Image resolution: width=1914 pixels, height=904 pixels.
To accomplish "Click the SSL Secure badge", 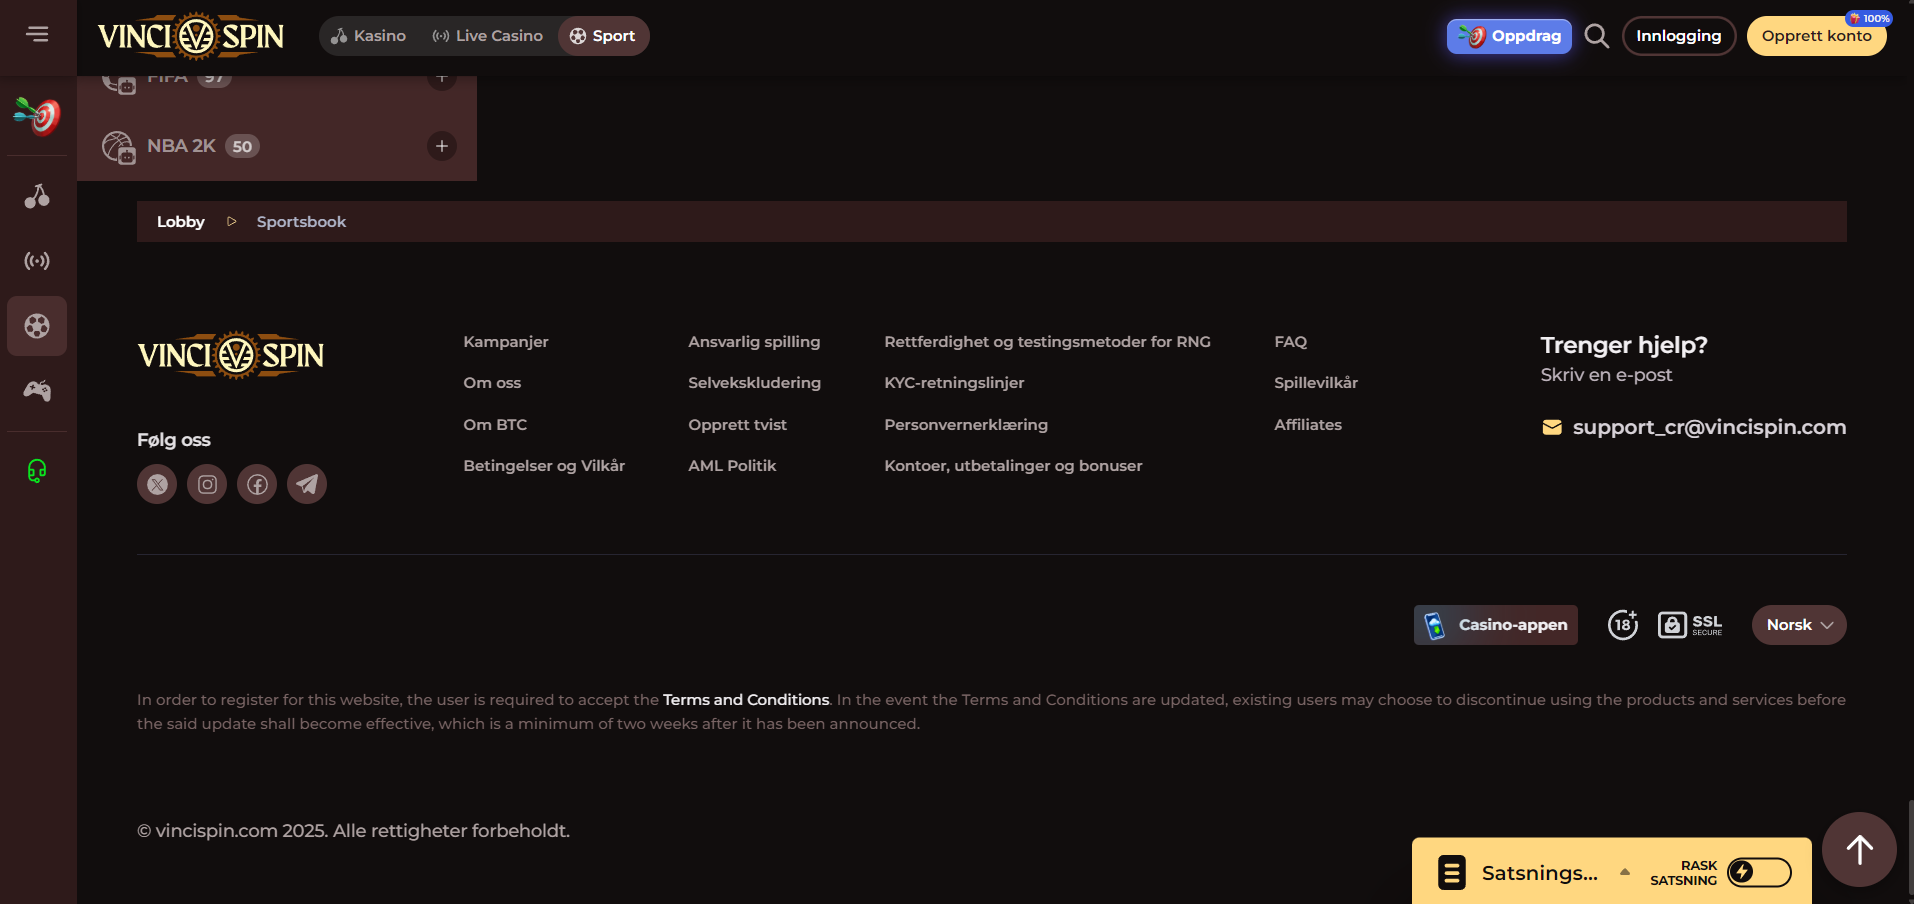I will (1690, 625).
